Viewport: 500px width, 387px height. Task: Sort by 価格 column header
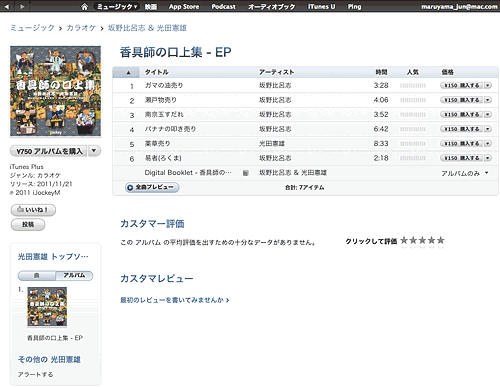pos(447,72)
